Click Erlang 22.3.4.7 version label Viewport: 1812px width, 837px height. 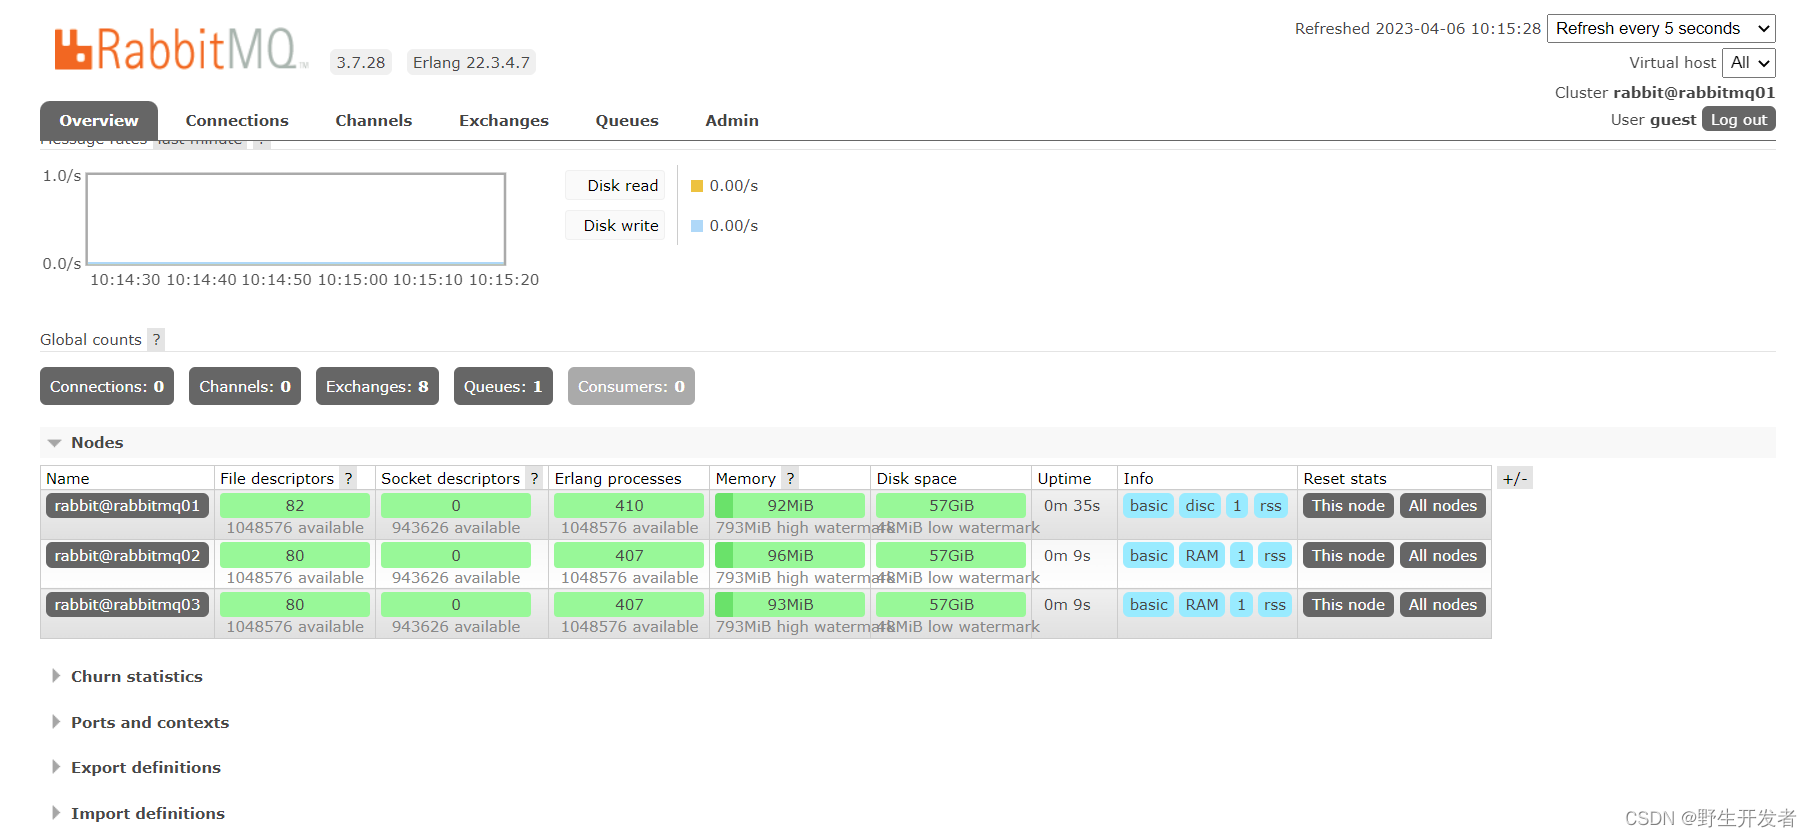tap(471, 63)
